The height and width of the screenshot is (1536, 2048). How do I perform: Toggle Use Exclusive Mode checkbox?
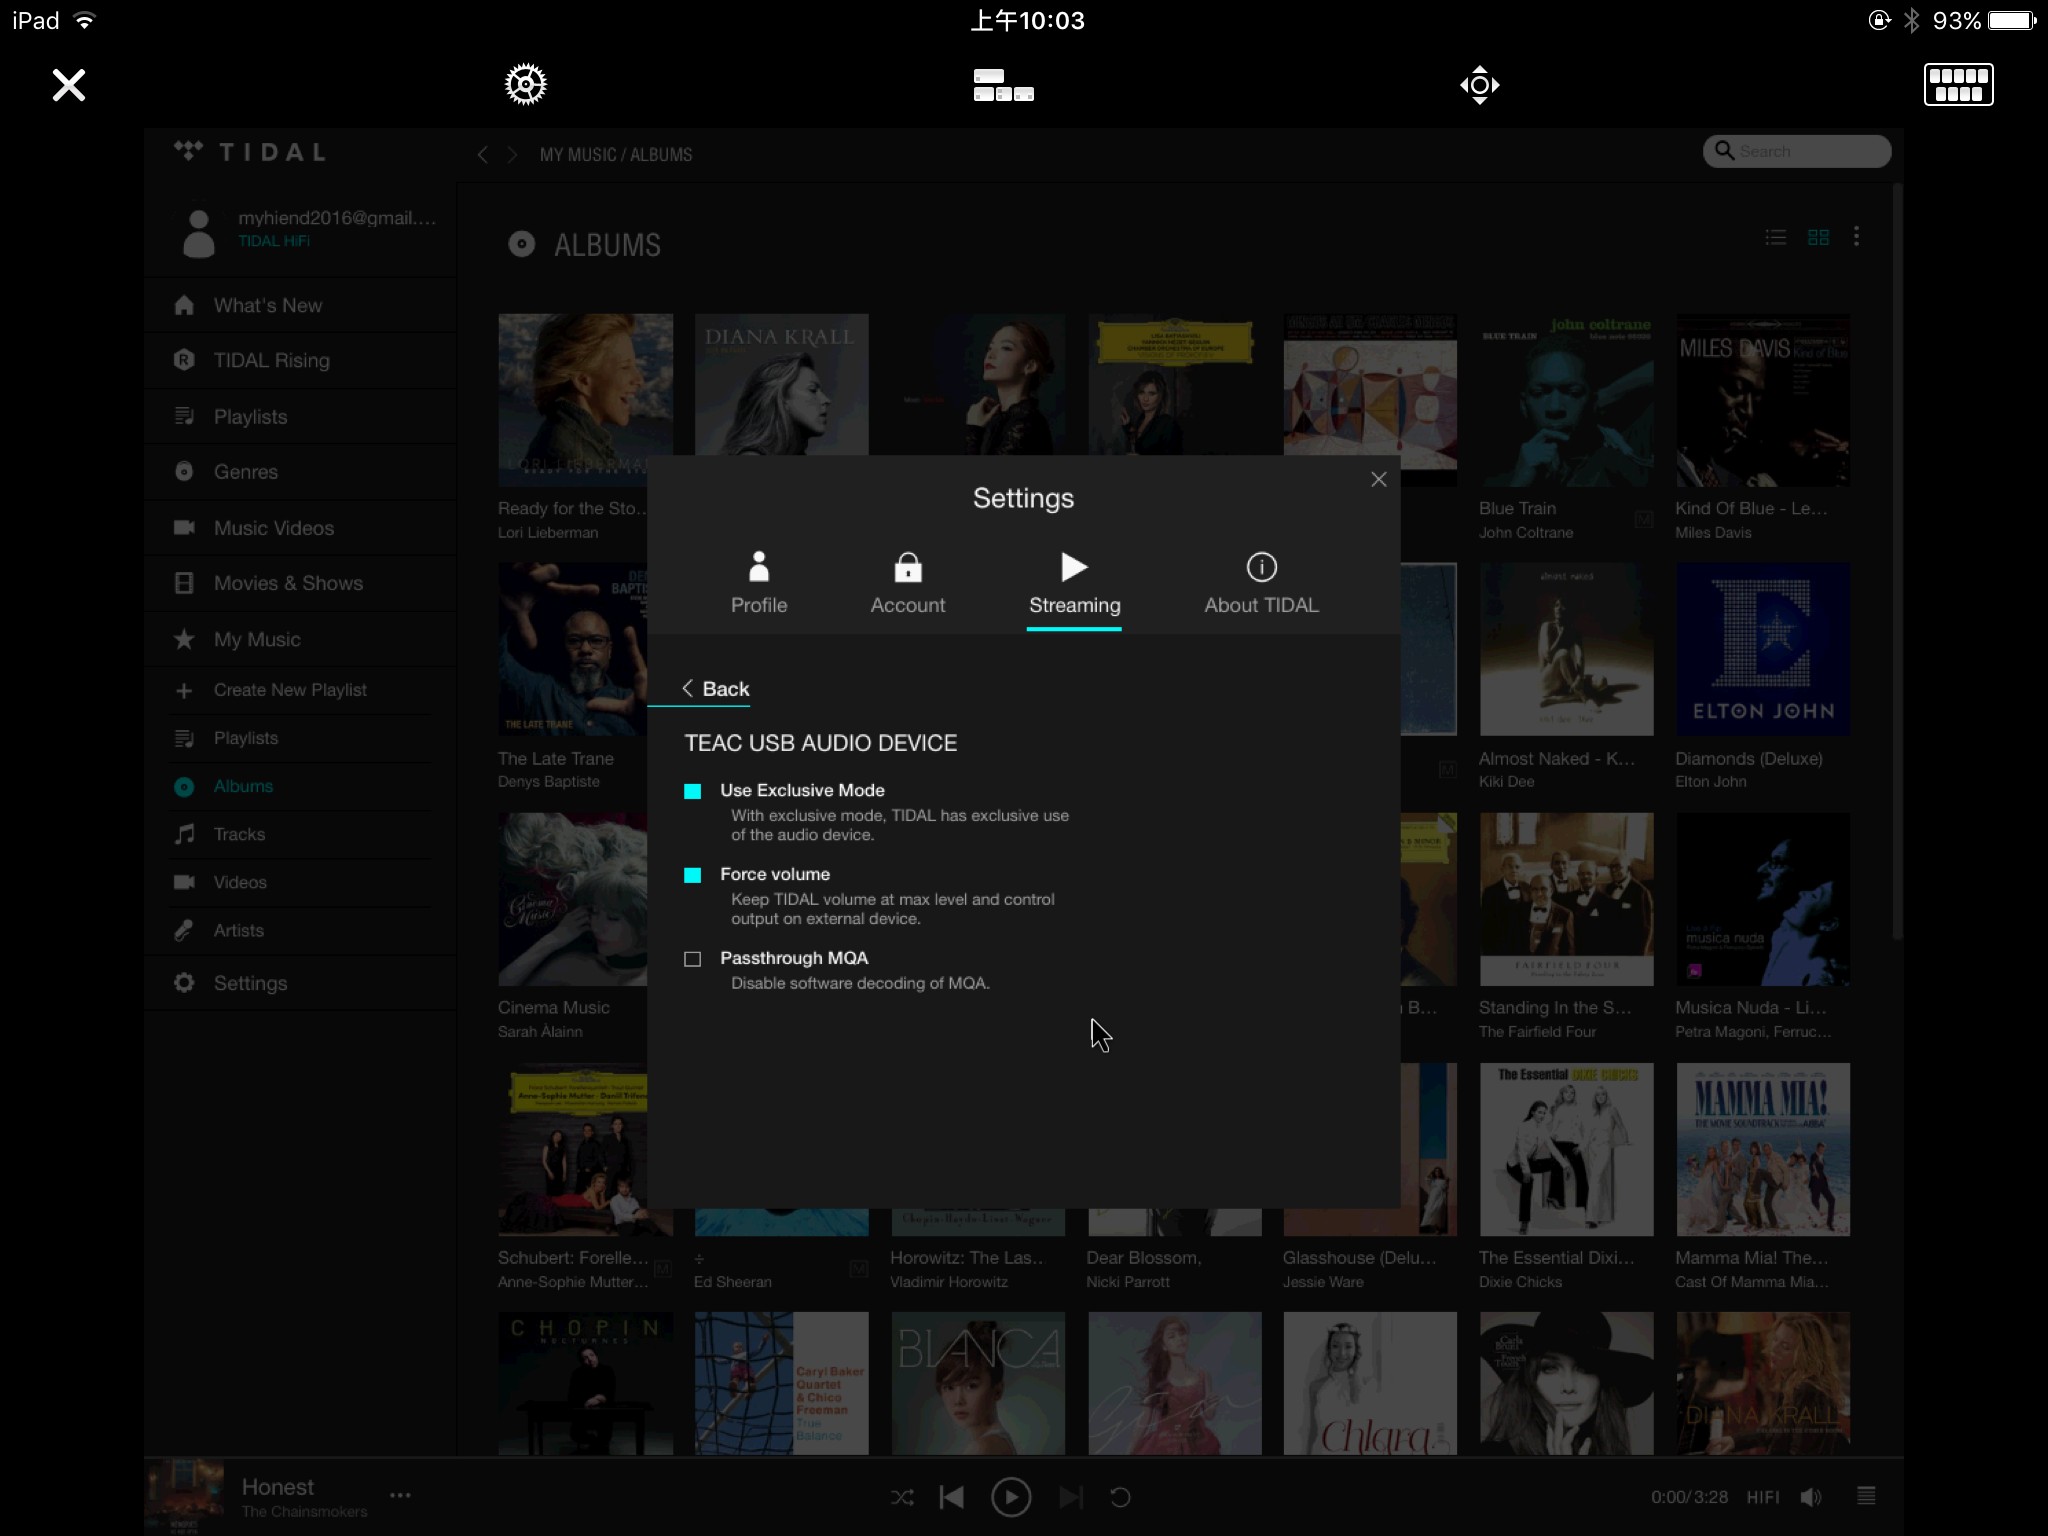(692, 791)
